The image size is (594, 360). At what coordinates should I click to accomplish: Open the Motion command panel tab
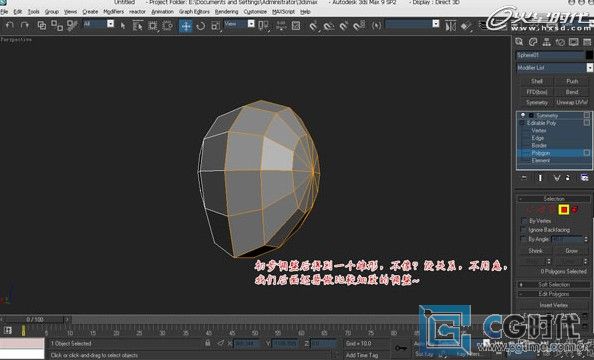pos(560,42)
